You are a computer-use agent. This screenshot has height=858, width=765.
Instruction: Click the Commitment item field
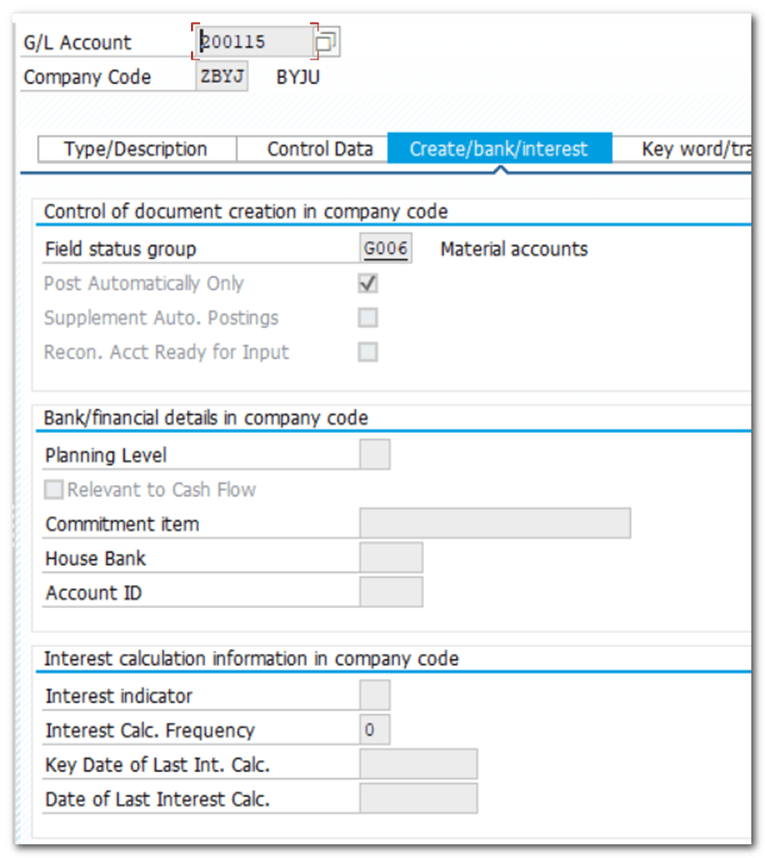[x=494, y=524]
